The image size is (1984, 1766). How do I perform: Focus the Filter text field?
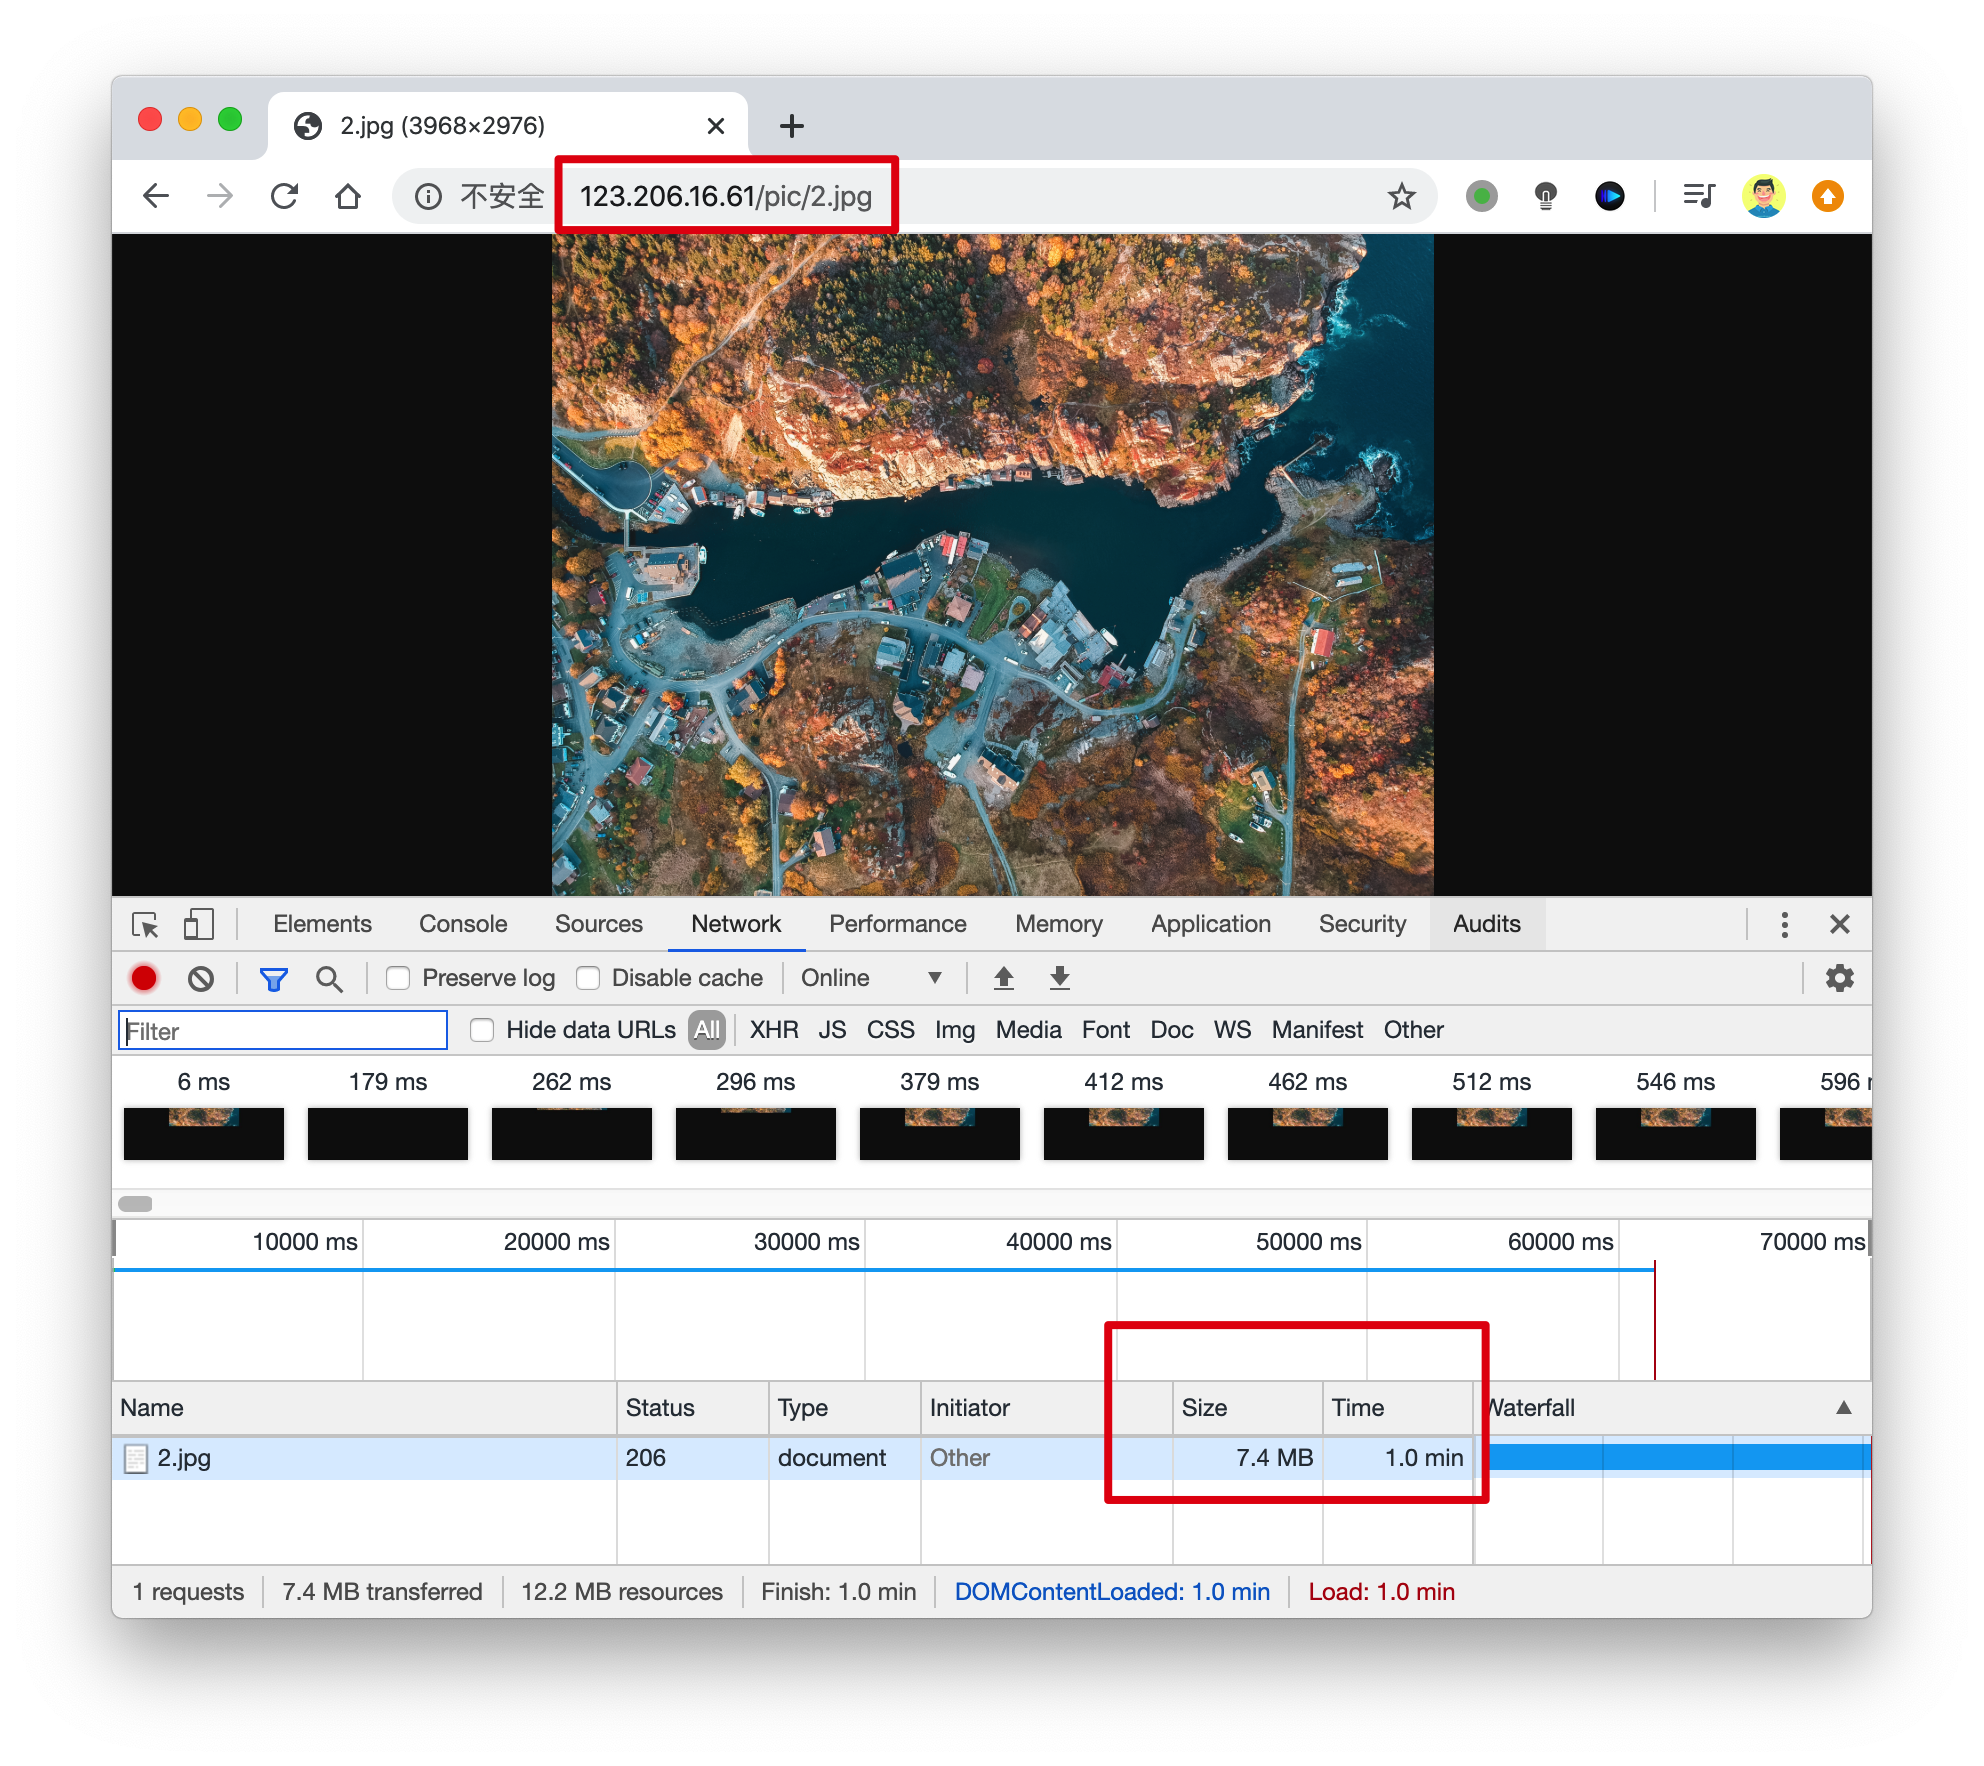[283, 1030]
